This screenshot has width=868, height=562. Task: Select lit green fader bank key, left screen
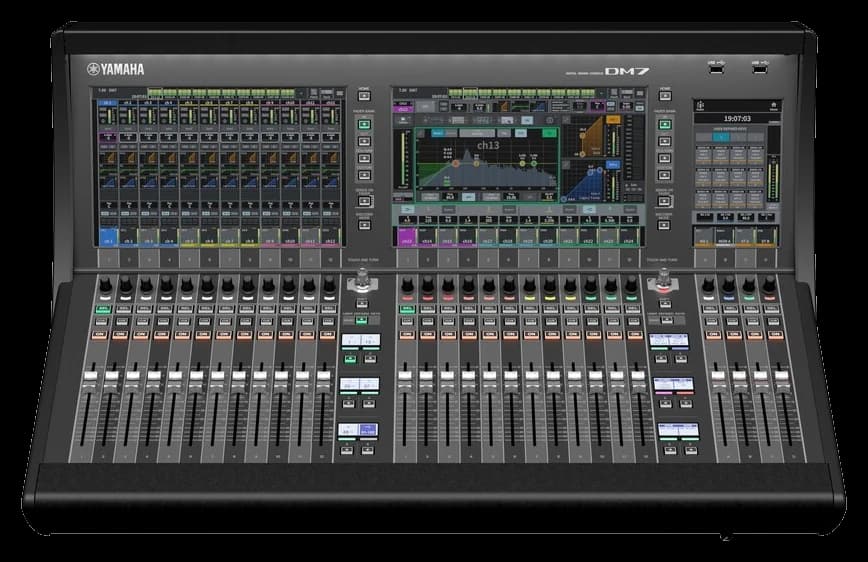364,125
